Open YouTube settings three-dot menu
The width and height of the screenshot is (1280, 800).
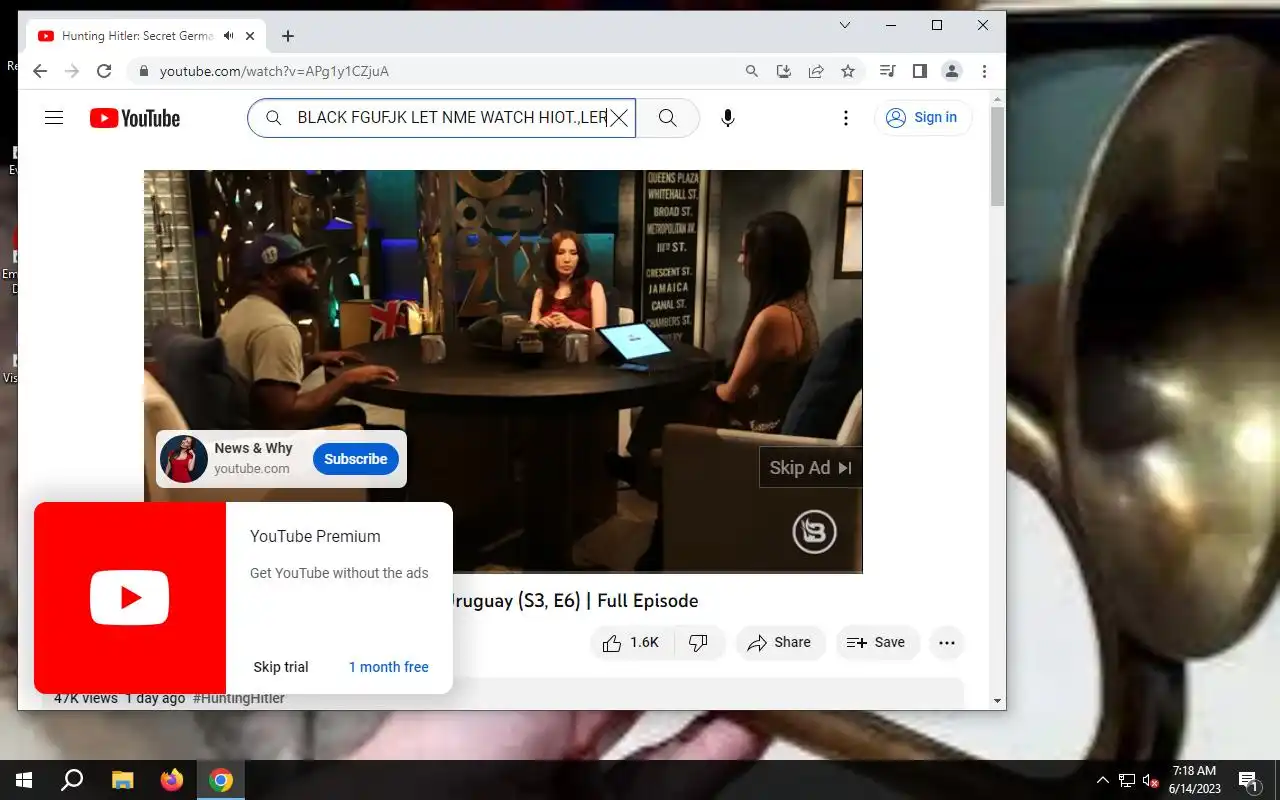846,118
